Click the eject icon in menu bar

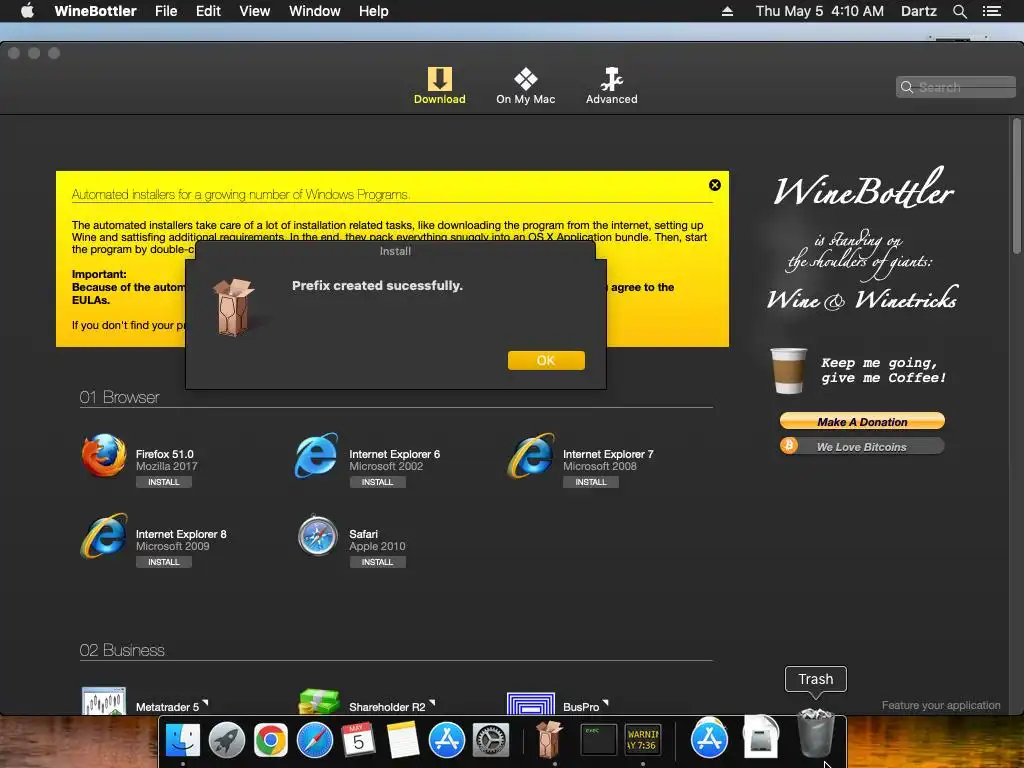(x=728, y=11)
